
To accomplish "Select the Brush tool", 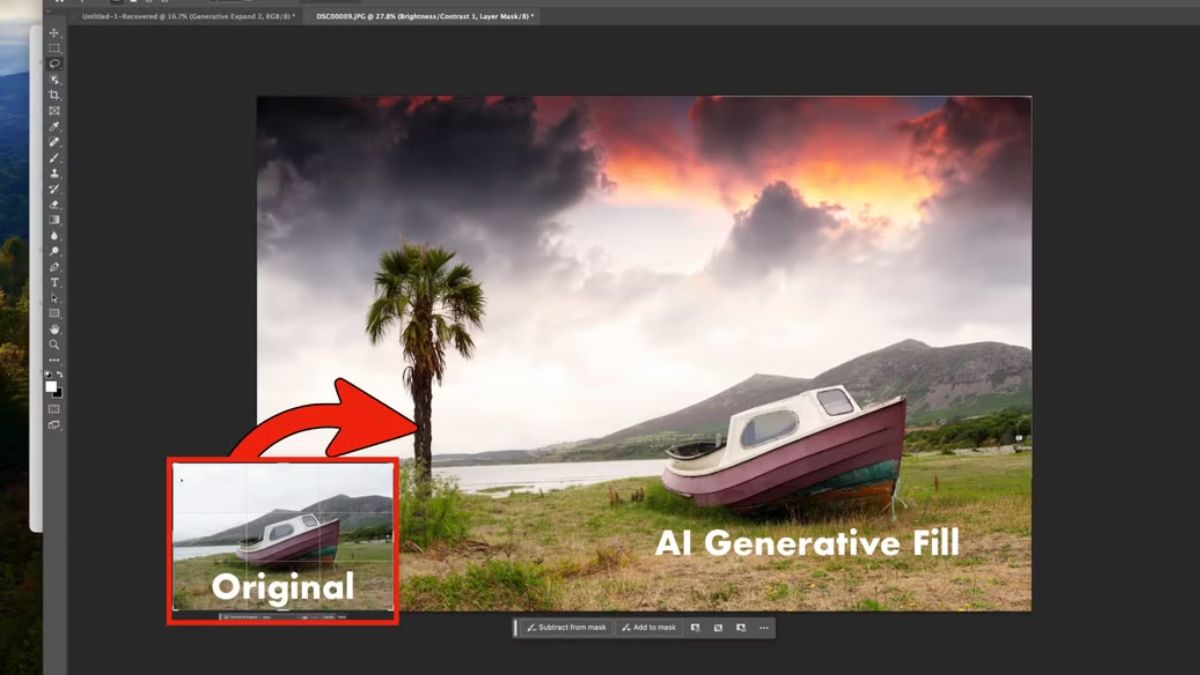I will coord(54,157).
